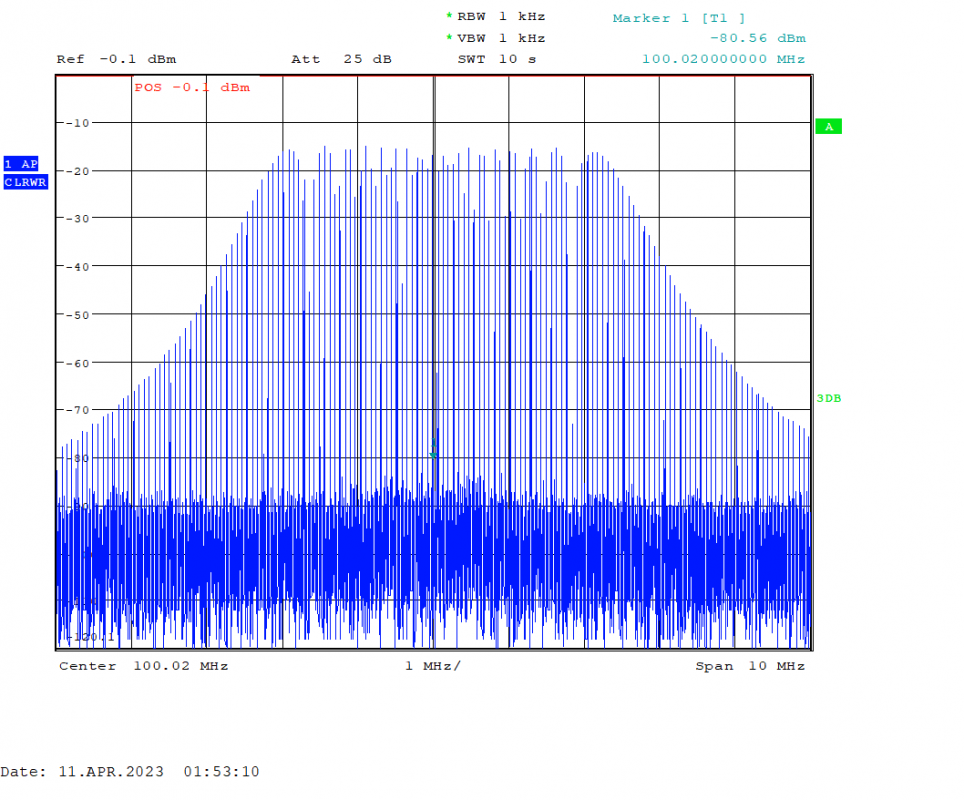This screenshot has width=964, height=800.
Task: Click the 'SWT 10 s' sweep time text
Action: pyautogui.click(x=497, y=60)
